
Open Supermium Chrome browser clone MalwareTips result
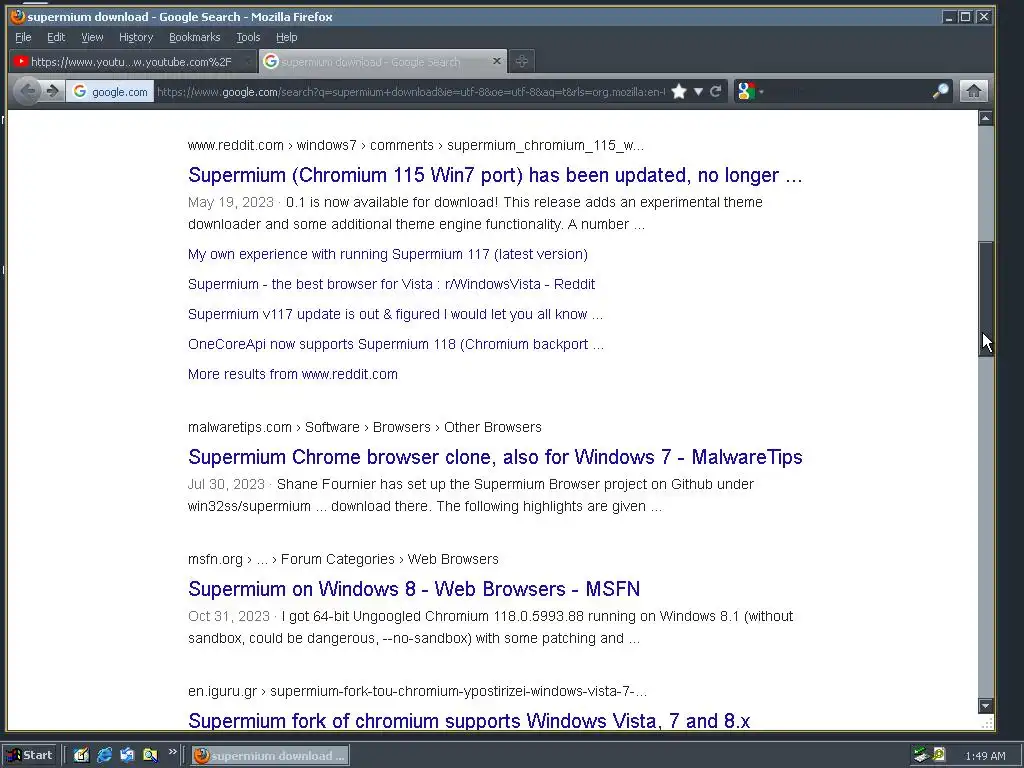click(495, 457)
